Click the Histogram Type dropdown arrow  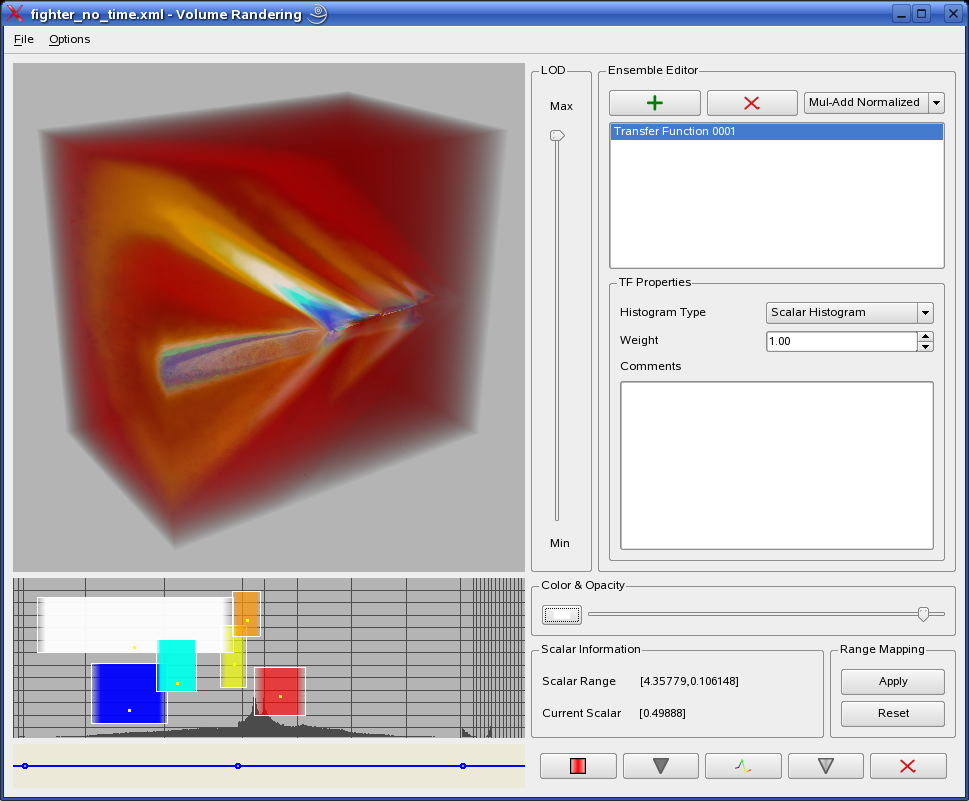925,313
